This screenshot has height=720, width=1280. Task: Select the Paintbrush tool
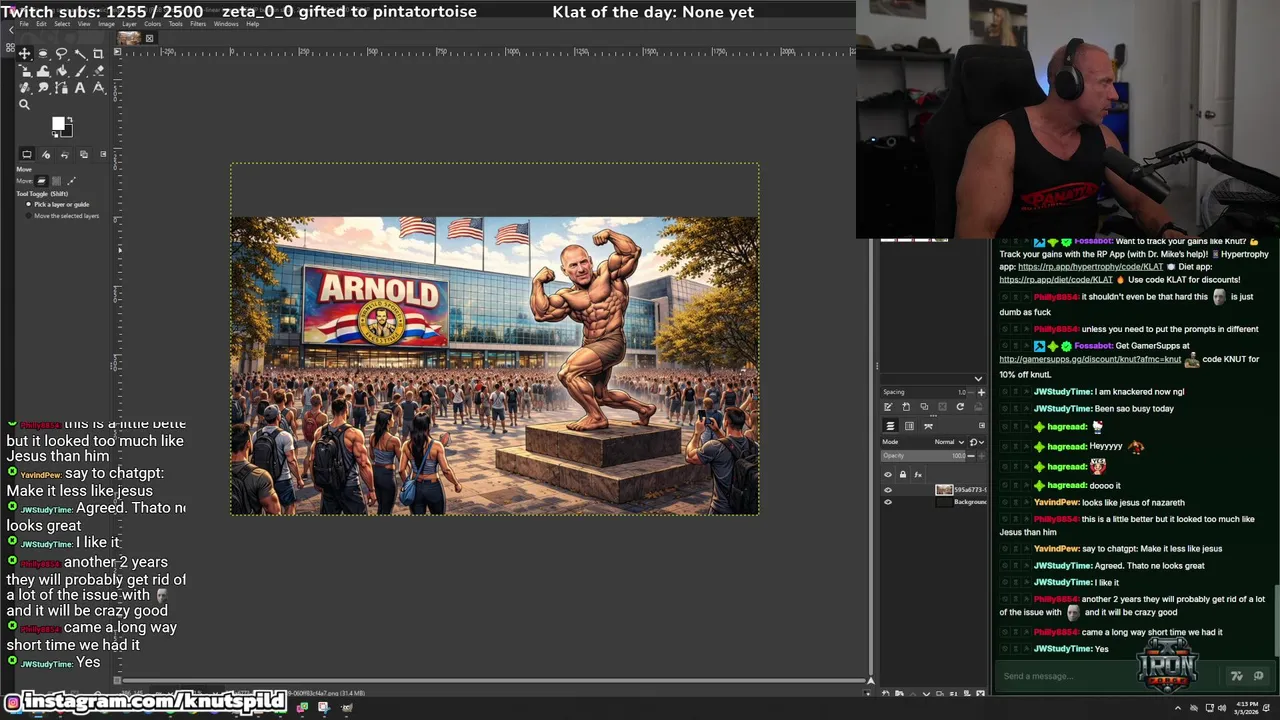pyautogui.click(x=80, y=71)
